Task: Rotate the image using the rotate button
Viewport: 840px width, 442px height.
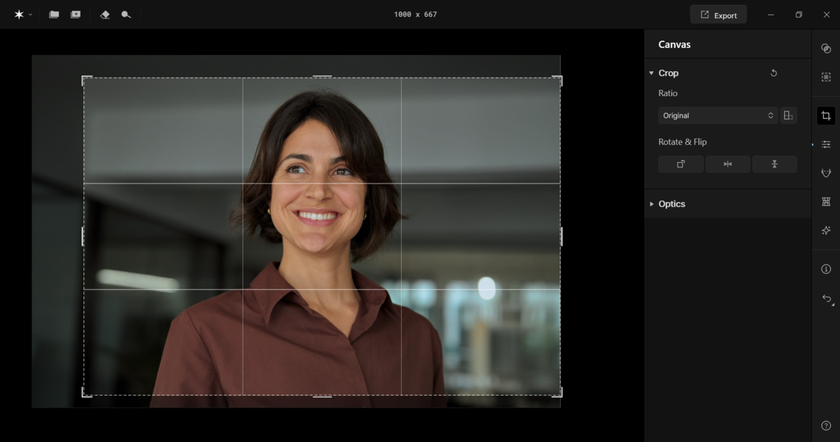Action: tap(681, 164)
